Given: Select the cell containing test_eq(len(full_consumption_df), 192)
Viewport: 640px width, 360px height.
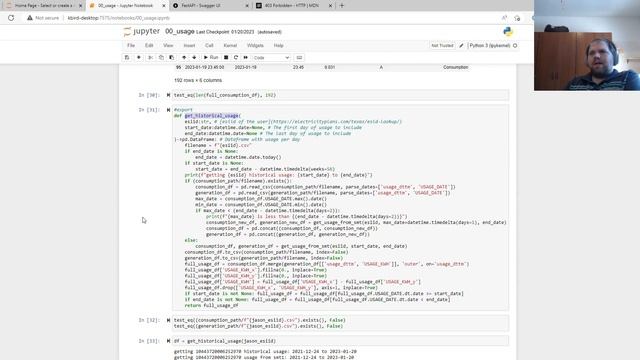Looking at the screenshot, I should [x=340, y=95].
